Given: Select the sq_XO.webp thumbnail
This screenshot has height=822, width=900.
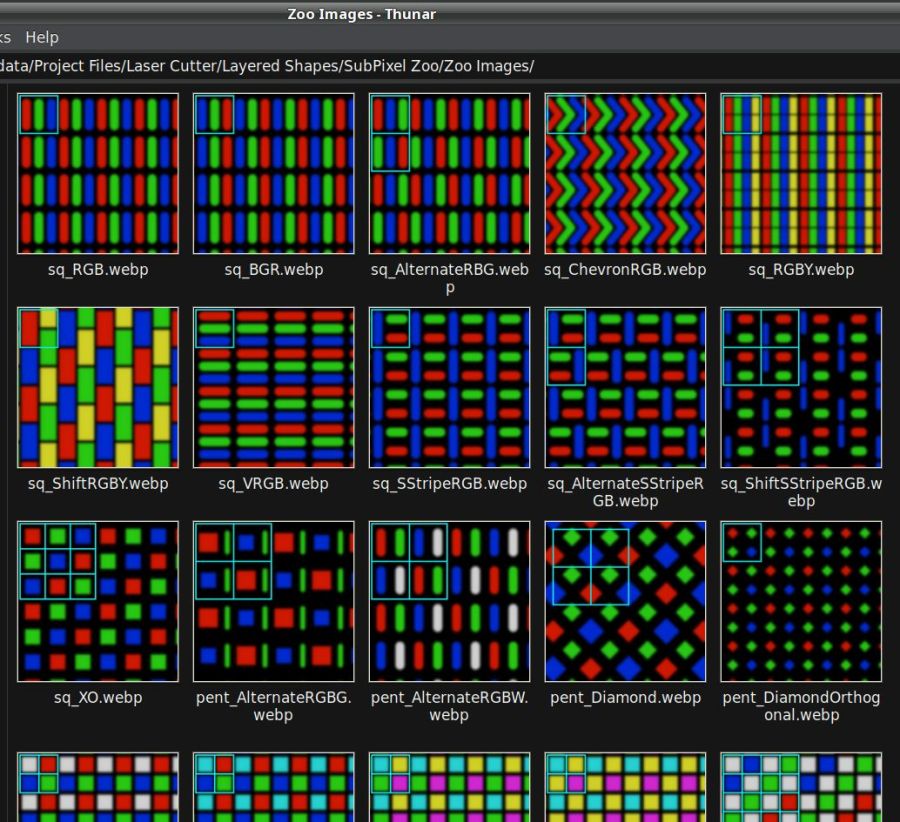Looking at the screenshot, I should point(97,600).
